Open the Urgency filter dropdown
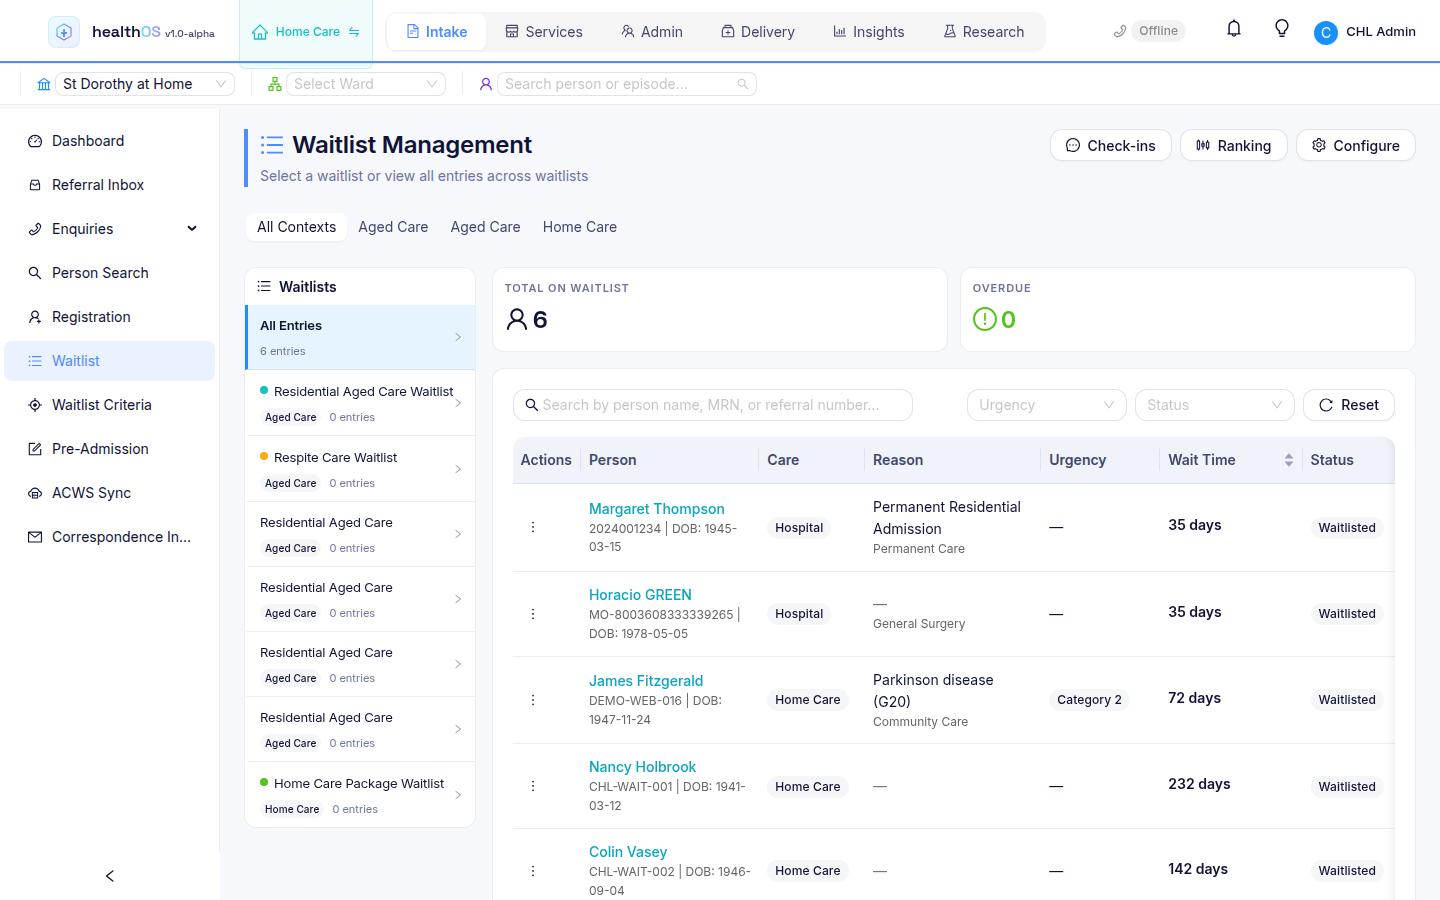The image size is (1440, 900). pyautogui.click(x=1047, y=405)
